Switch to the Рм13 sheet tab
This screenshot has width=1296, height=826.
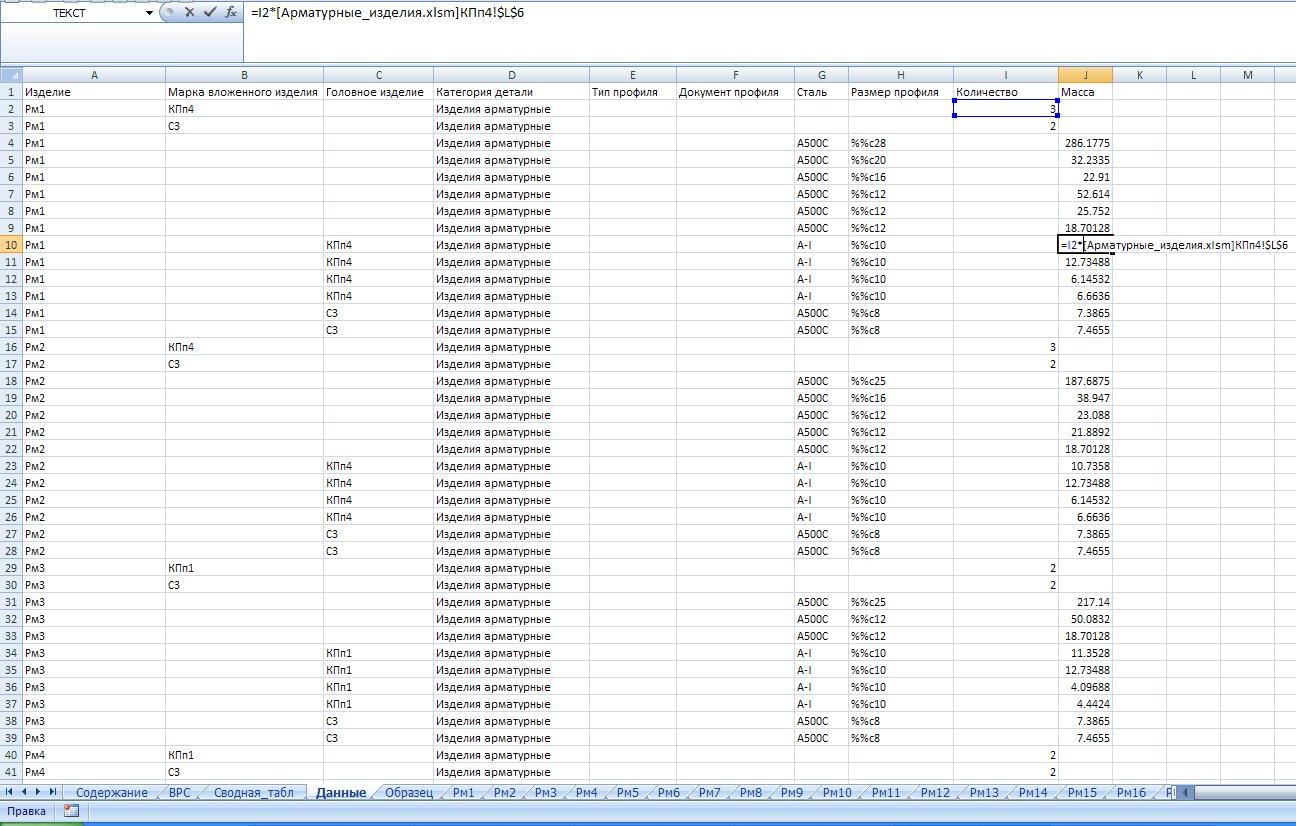(983, 793)
